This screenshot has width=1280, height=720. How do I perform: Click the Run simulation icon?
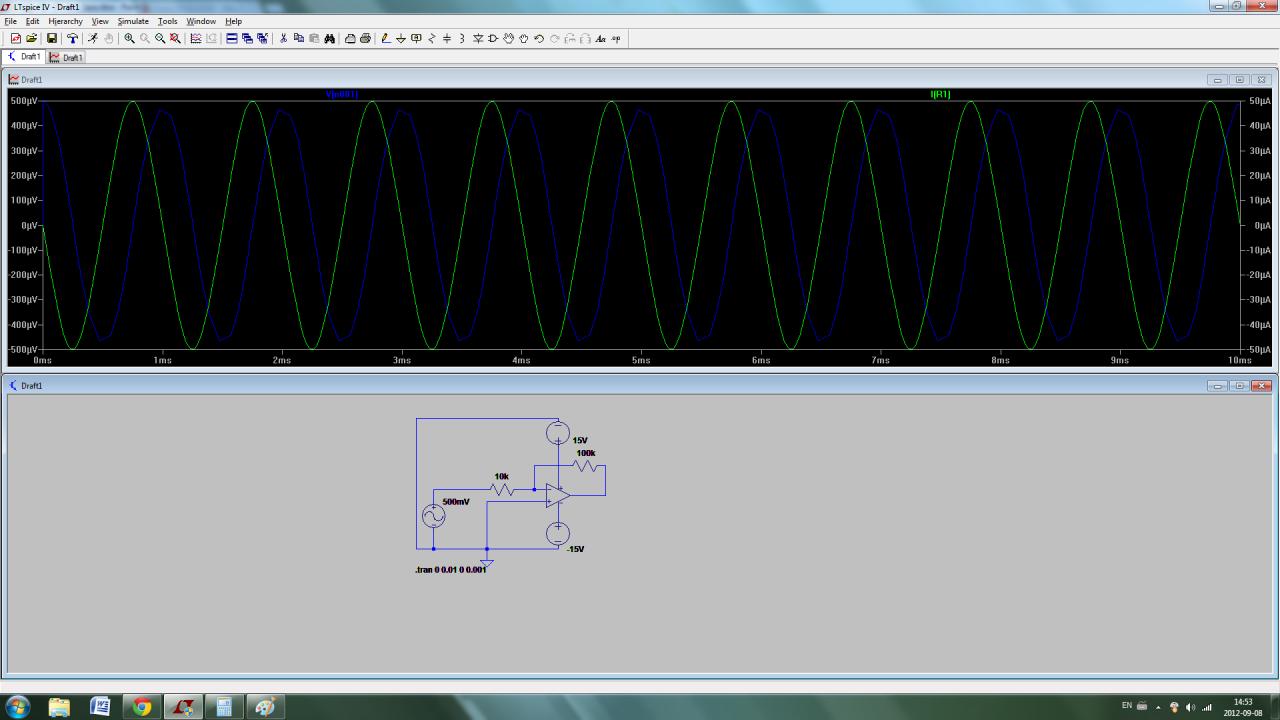pos(93,38)
